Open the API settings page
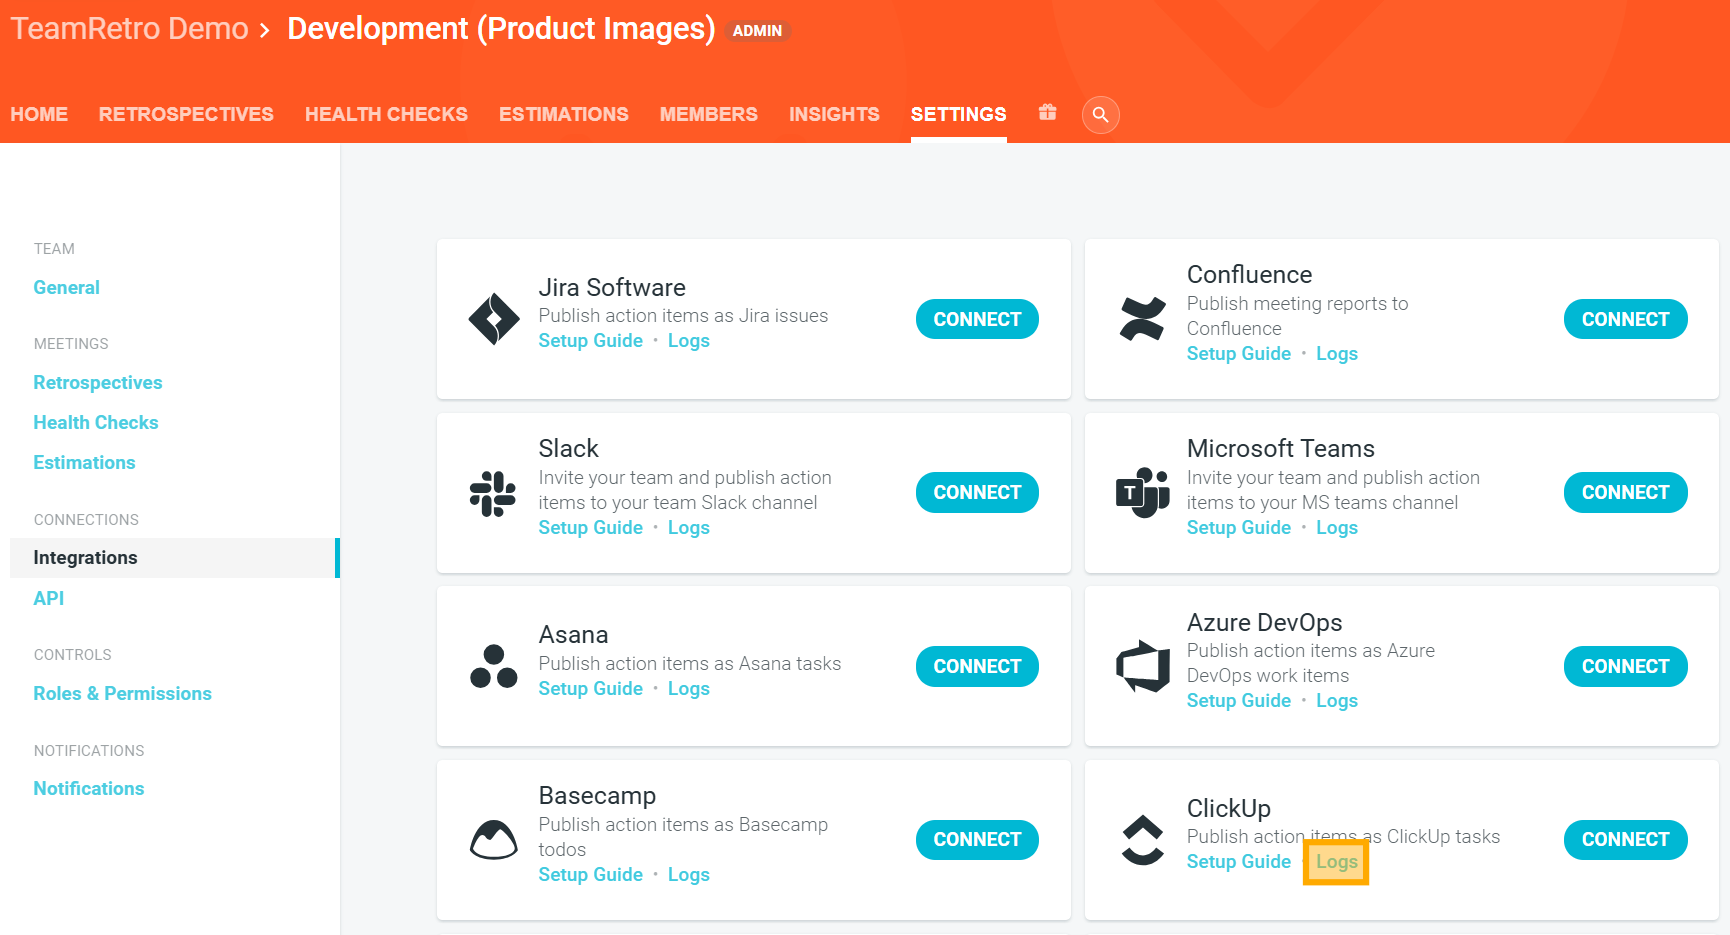This screenshot has height=935, width=1730. 49,598
